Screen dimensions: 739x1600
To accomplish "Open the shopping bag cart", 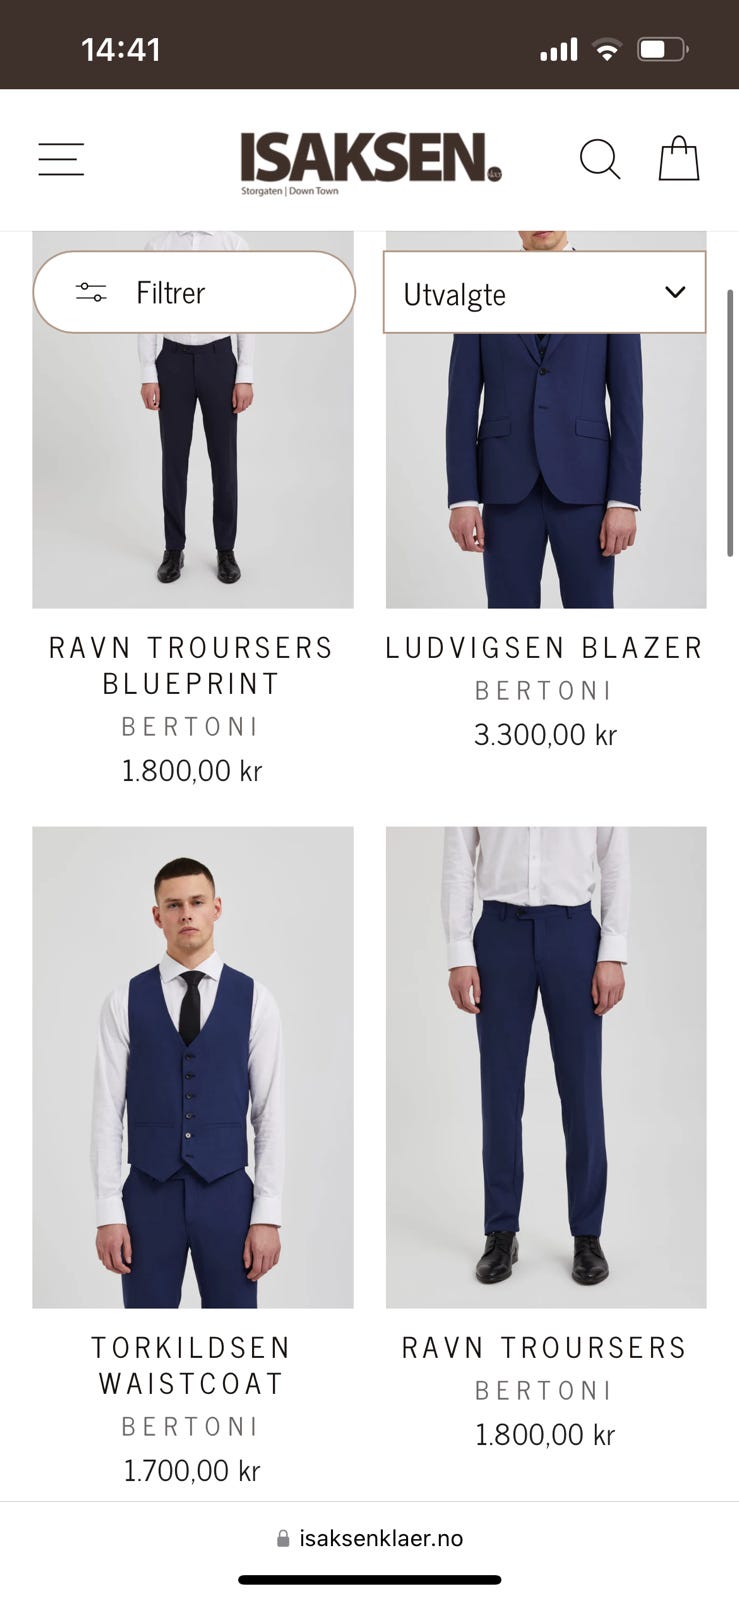I will coord(678,158).
